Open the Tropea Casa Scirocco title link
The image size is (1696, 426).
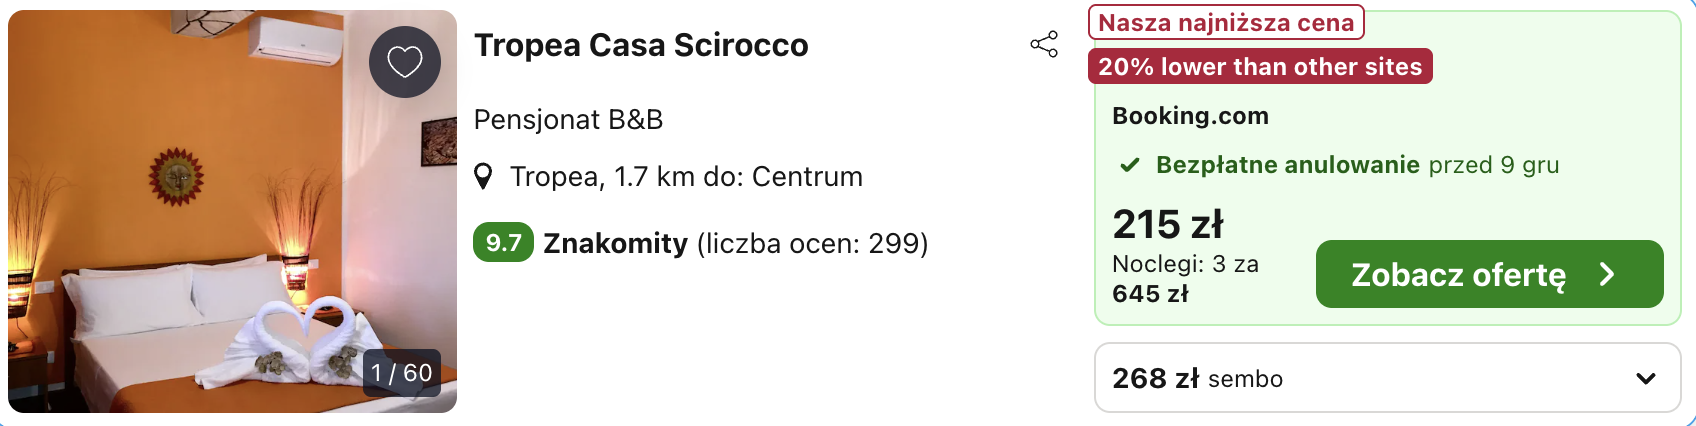(x=641, y=45)
